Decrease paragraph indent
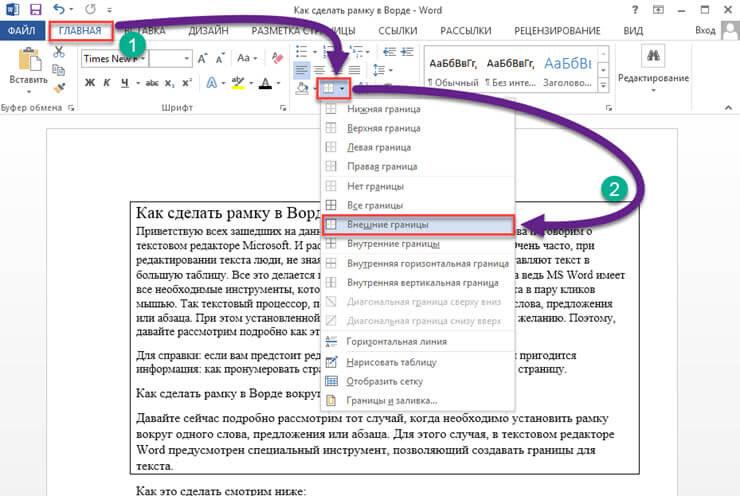Viewport: 740px width, 496px height. [389, 51]
